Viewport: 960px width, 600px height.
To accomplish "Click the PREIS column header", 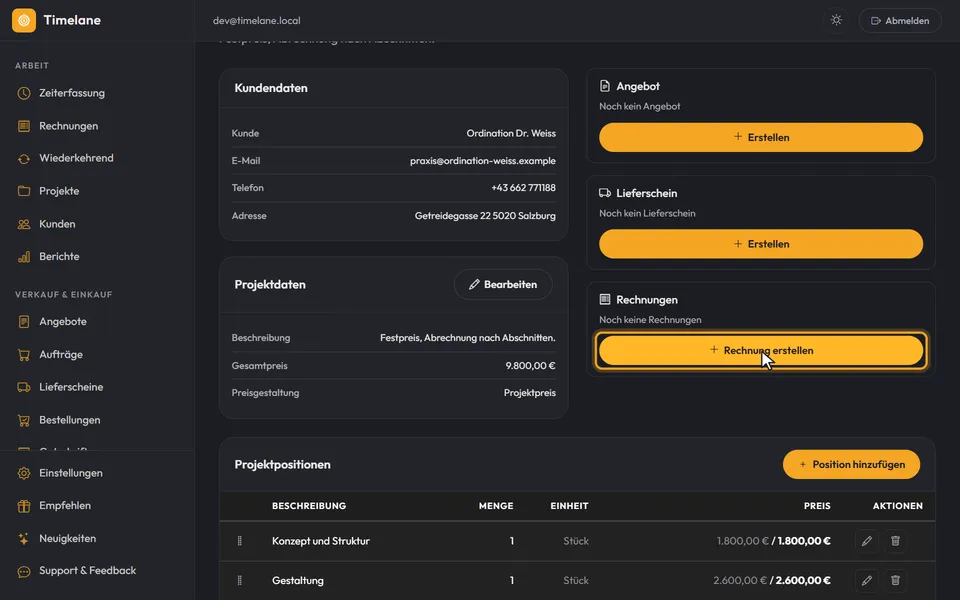I will point(817,506).
